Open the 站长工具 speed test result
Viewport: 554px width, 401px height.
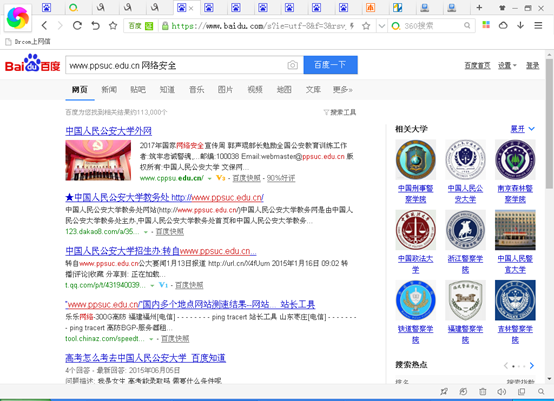pyautogui.click(x=190, y=305)
